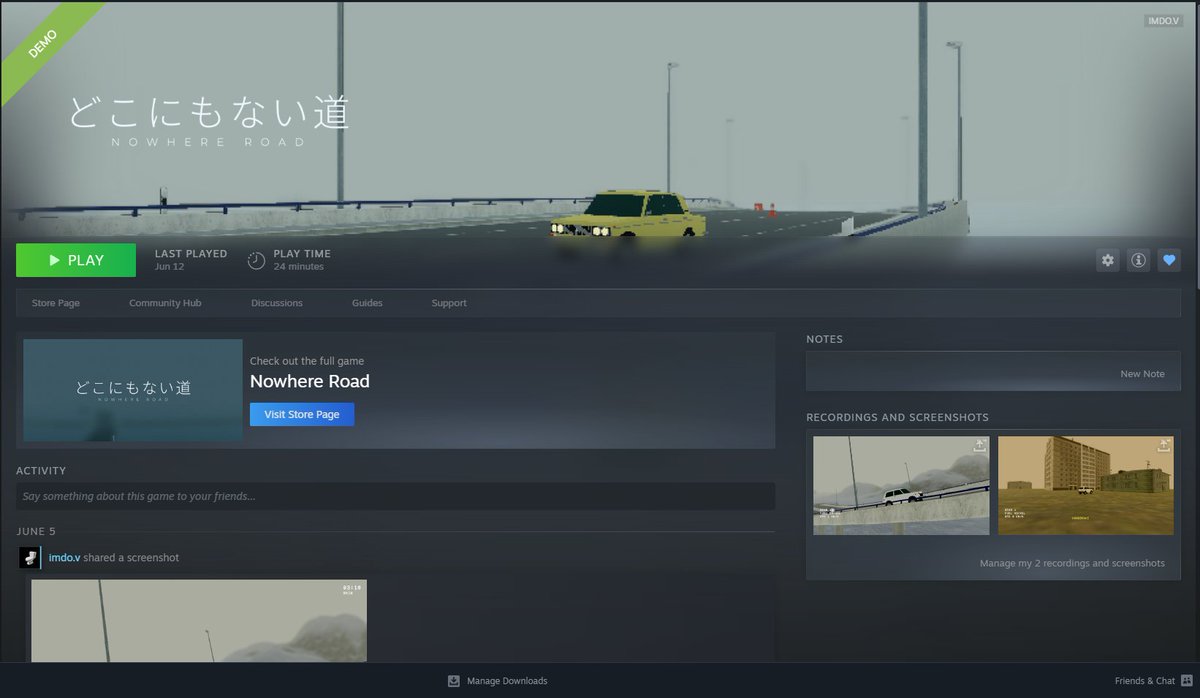Viewport: 1200px width, 698px height.
Task: Open Friends & Chat
Action: point(1147,681)
